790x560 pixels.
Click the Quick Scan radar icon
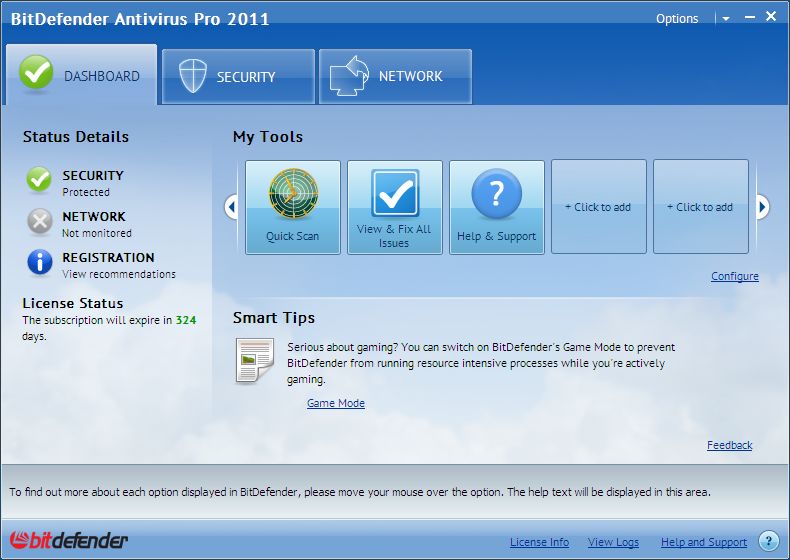293,196
